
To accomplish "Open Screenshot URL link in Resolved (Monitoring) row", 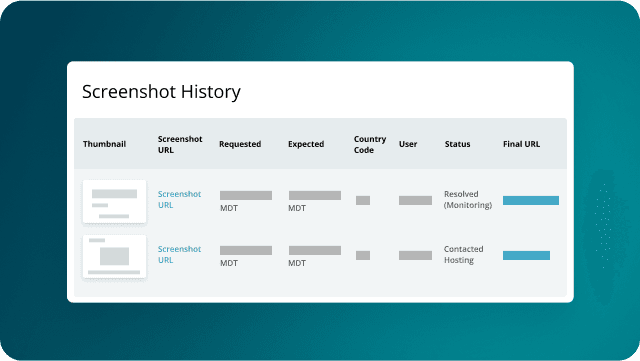I will 179,199.
